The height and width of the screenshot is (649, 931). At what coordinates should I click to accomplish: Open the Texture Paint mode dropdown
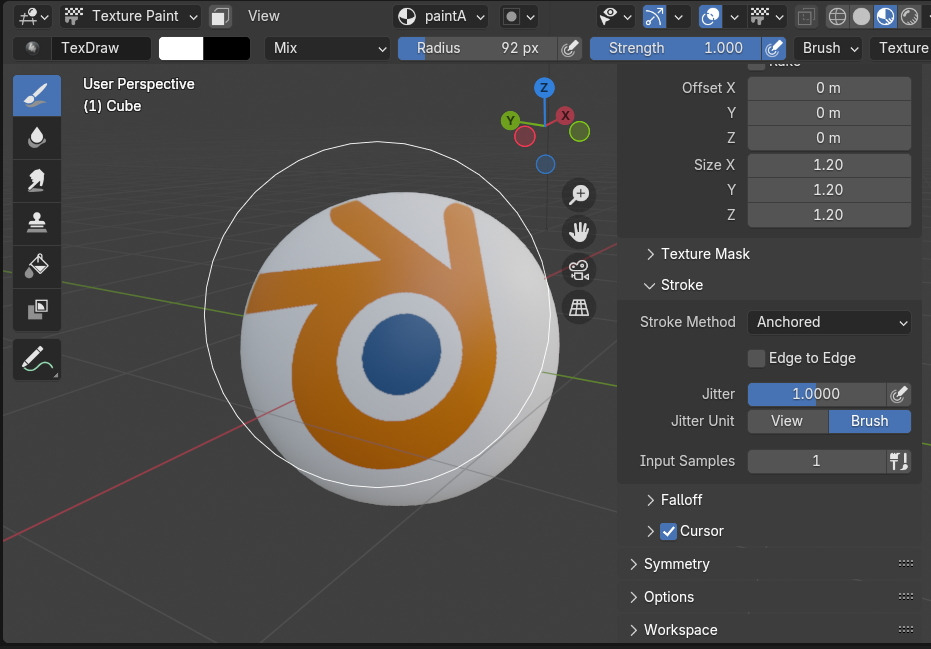click(x=131, y=16)
